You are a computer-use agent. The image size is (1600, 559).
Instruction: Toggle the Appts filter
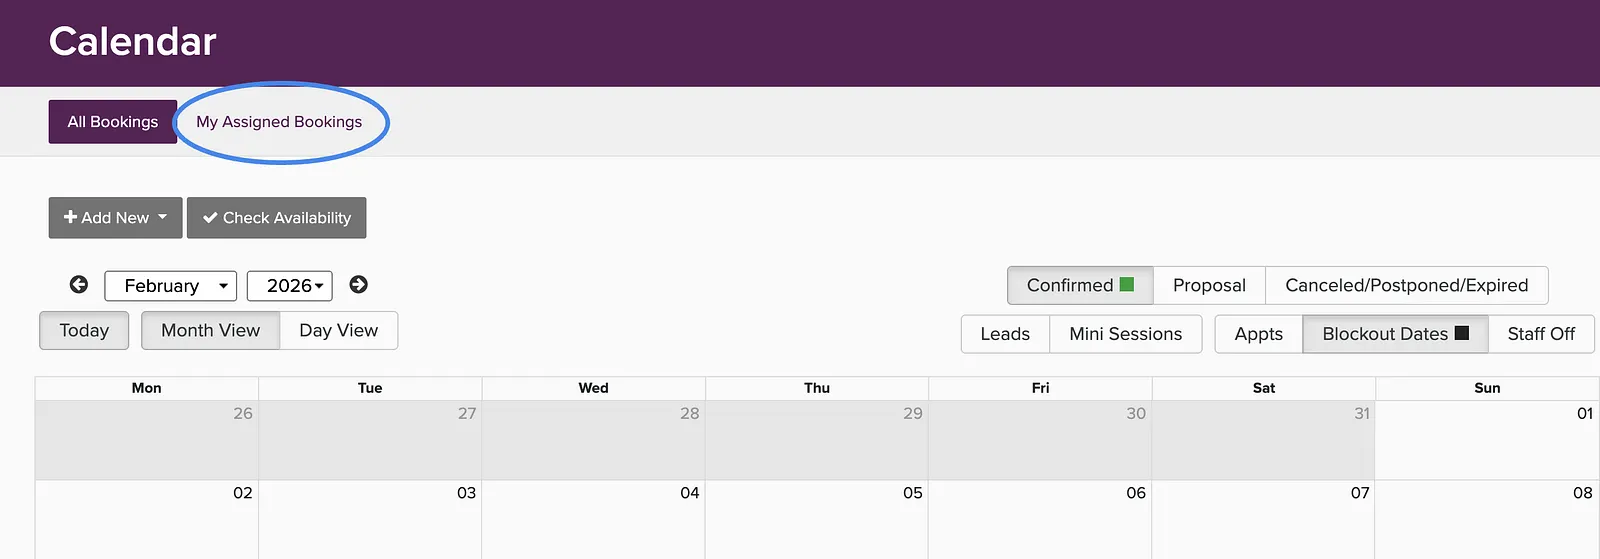point(1258,334)
